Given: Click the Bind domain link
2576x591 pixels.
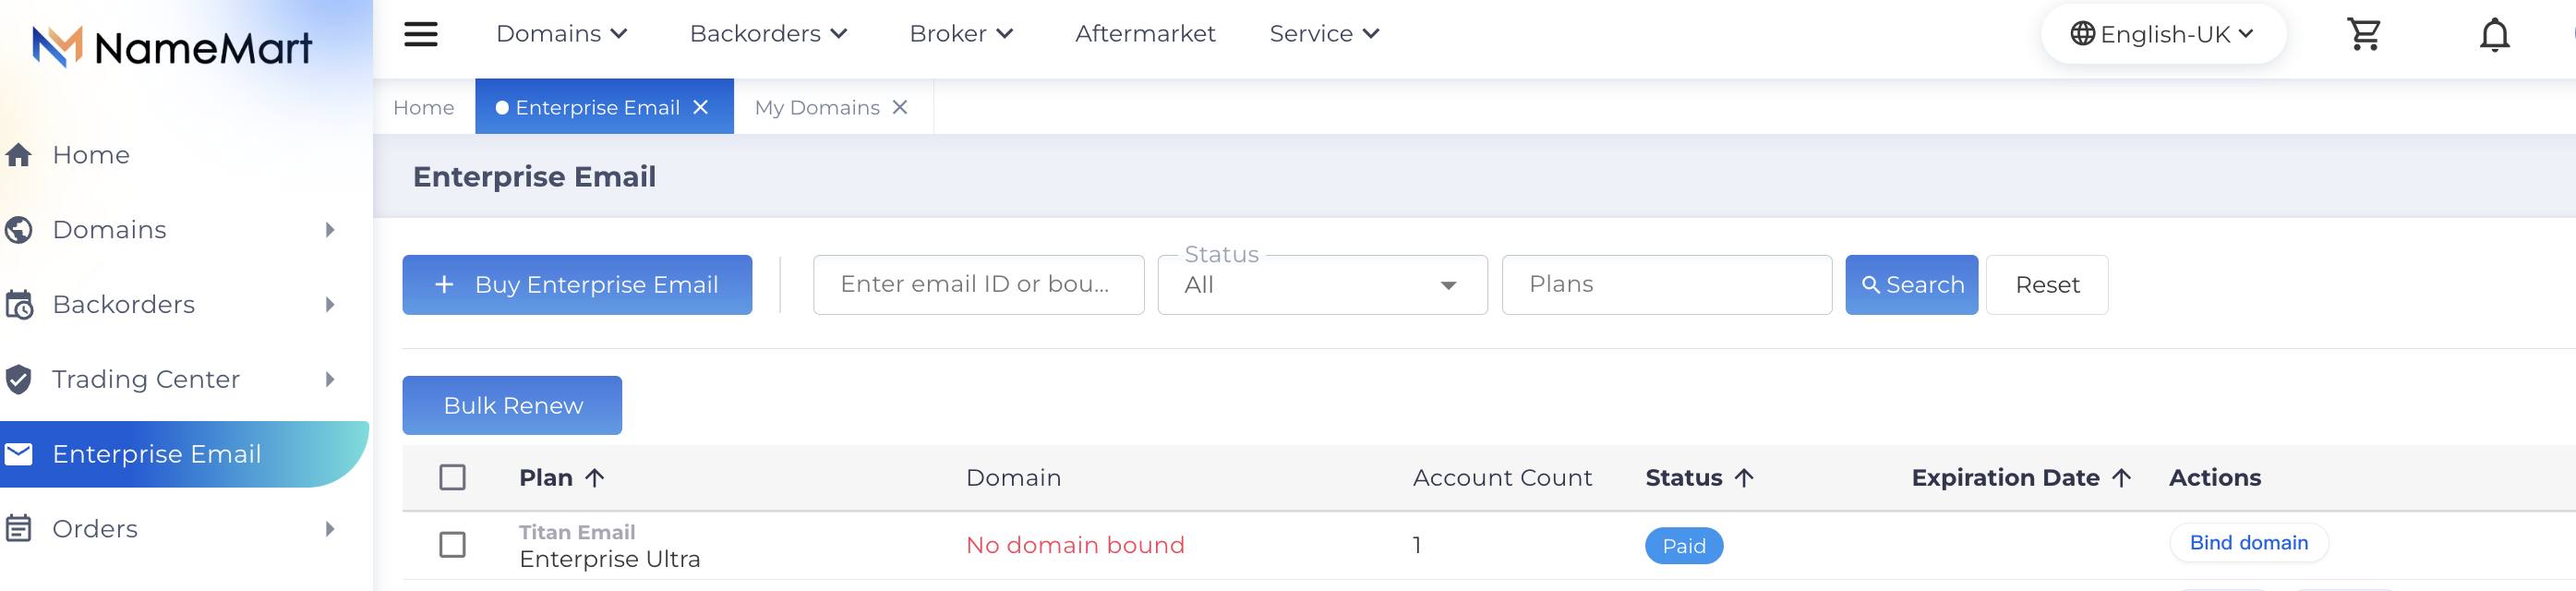Looking at the screenshot, I should tap(2248, 543).
